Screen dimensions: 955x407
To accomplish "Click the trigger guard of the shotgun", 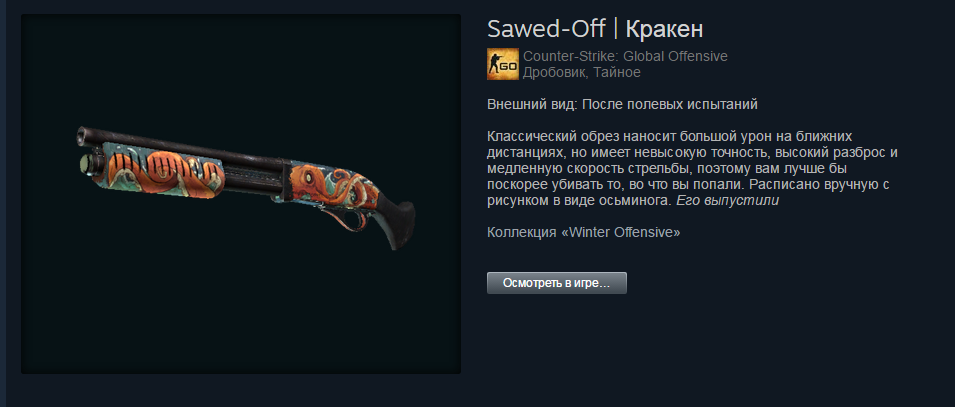I will click(x=353, y=219).
